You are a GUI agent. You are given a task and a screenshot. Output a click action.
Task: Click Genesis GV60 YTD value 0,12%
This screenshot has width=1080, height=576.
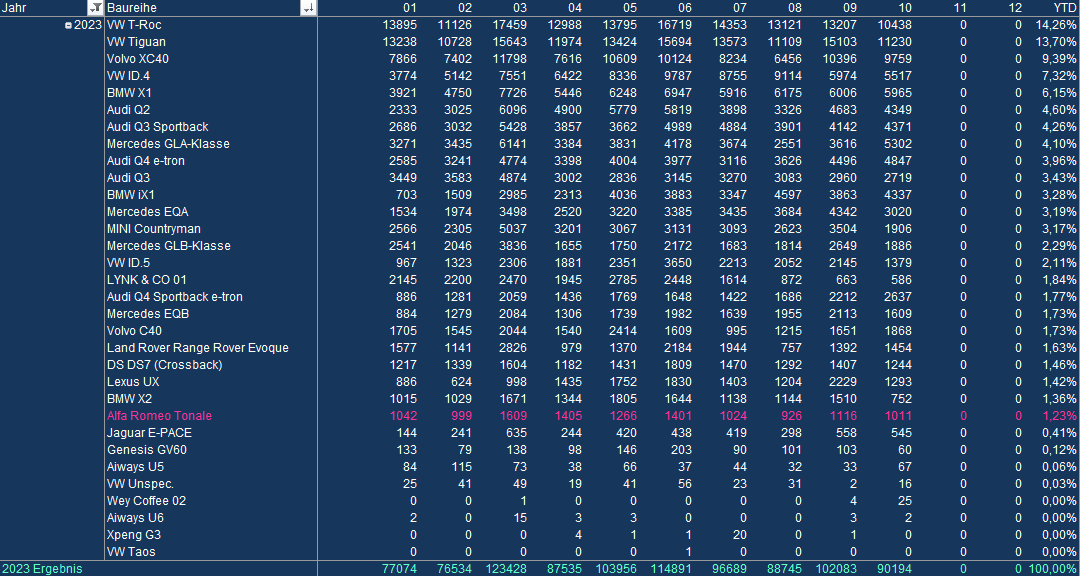(1059, 450)
